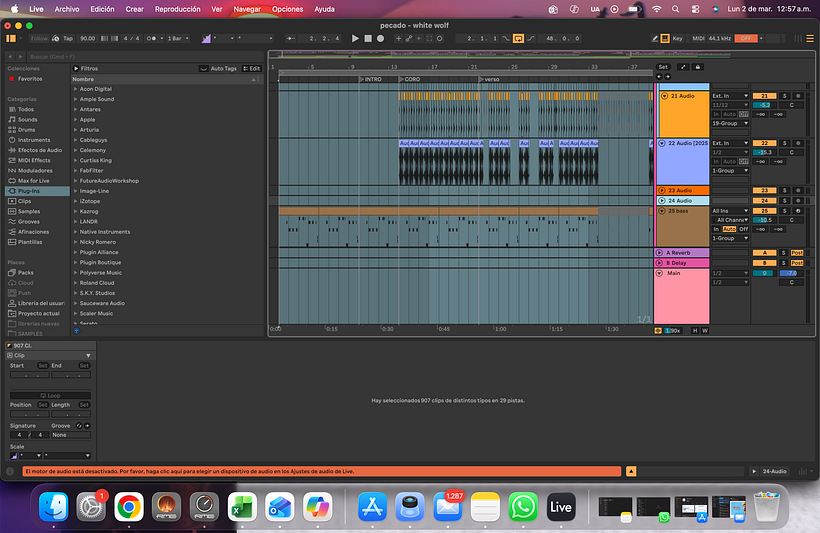The width and height of the screenshot is (820, 533).
Task: Set 25 bass monitoring to Off
Action: pyautogui.click(x=744, y=229)
